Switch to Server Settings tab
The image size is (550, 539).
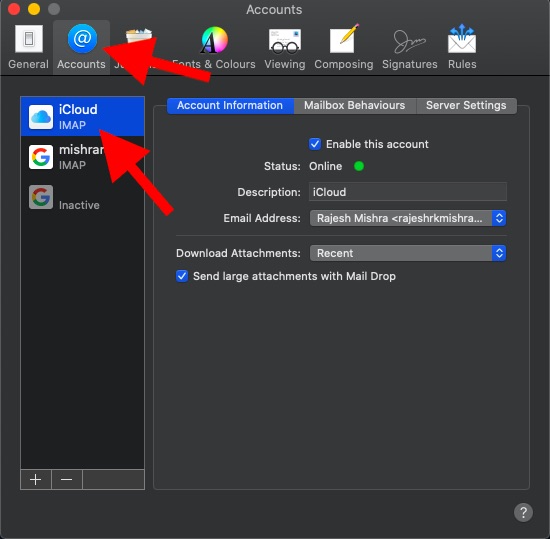(x=466, y=106)
